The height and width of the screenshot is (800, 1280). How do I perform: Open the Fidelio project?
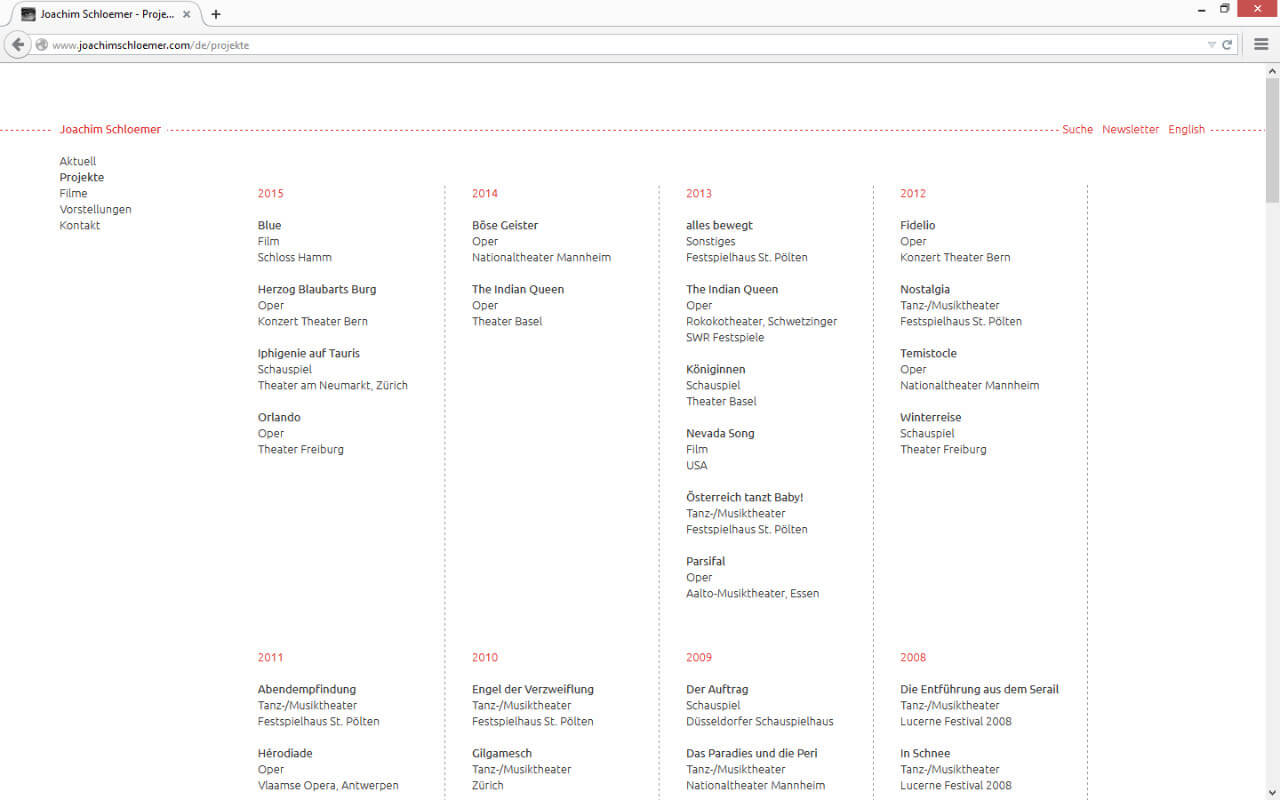(918, 225)
